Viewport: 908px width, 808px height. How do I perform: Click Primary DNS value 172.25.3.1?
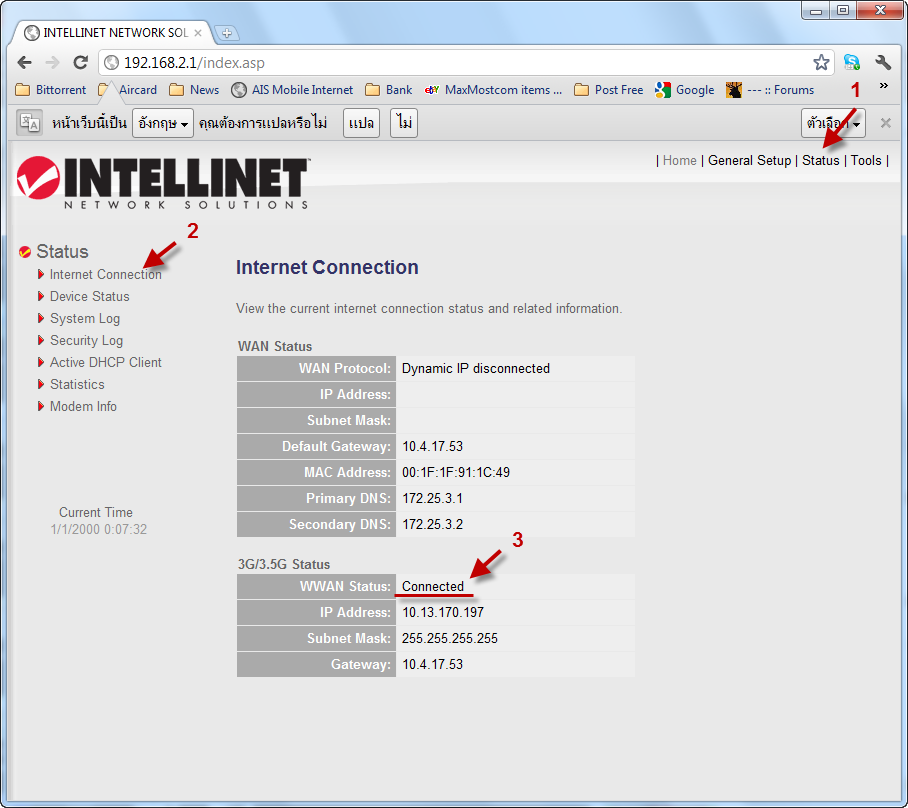tap(433, 499)
